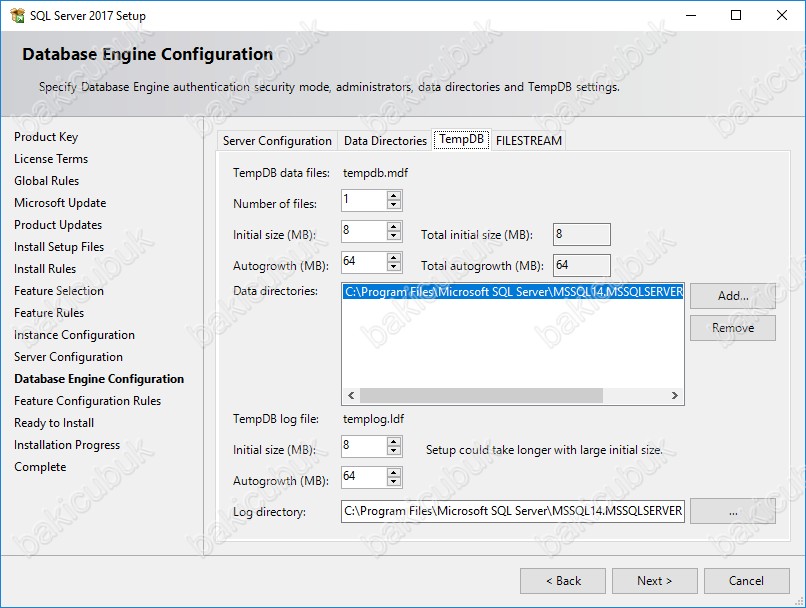Proceed with the Next button
The width and height of the screenshot is (806, 608).
(654, 581)
